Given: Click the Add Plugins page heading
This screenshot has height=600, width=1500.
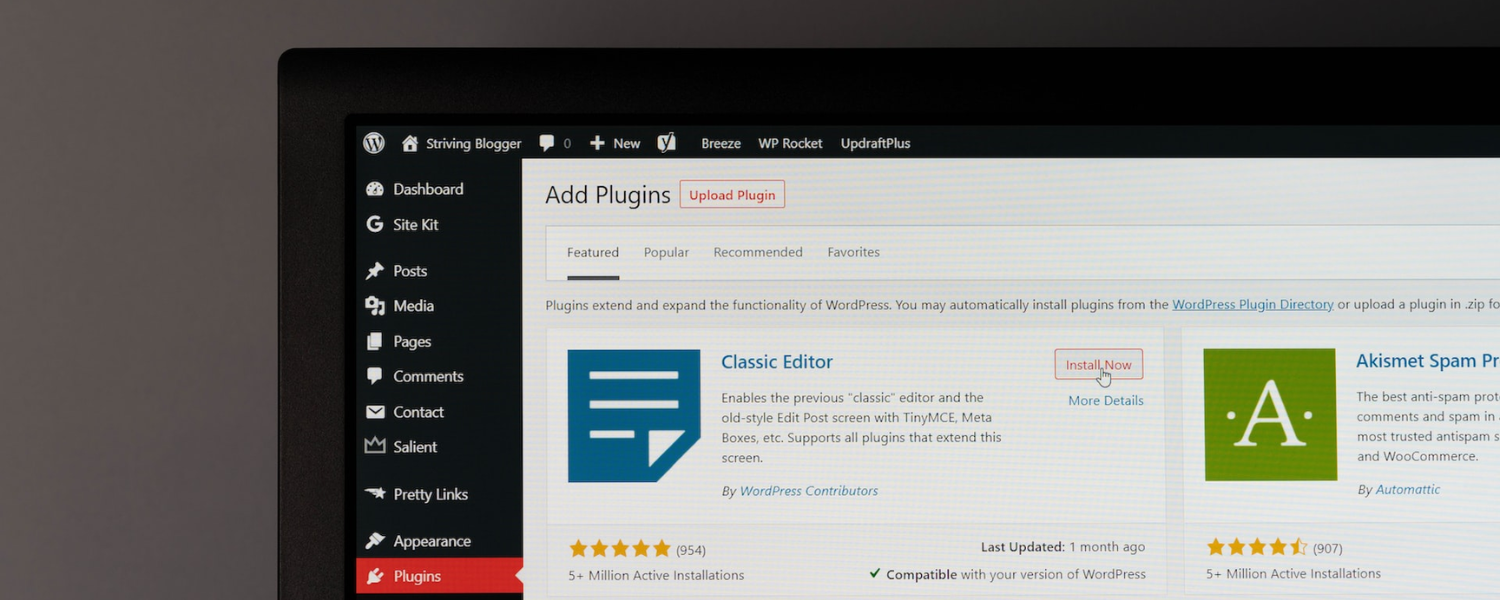Looking at the screenshot, I should [608, 195].
